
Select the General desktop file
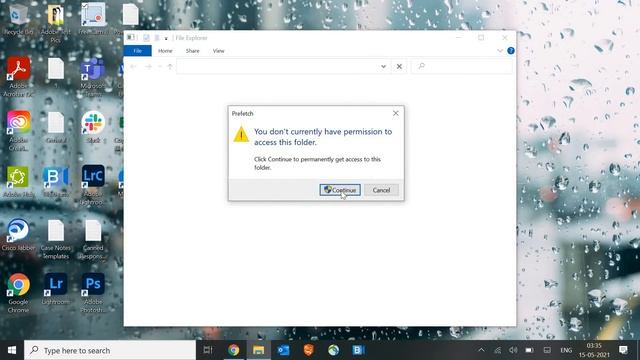point(56,127)
